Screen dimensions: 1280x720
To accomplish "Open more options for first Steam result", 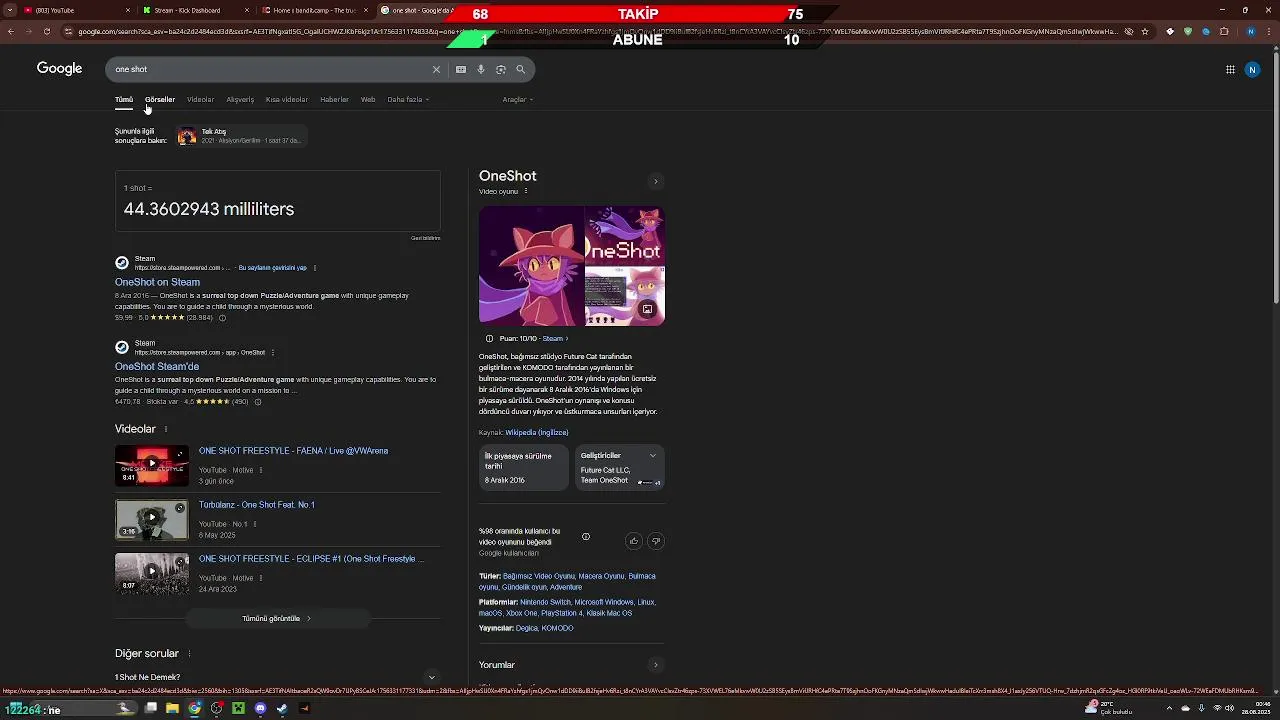I will pyautogui.click(x=315, y=268).
